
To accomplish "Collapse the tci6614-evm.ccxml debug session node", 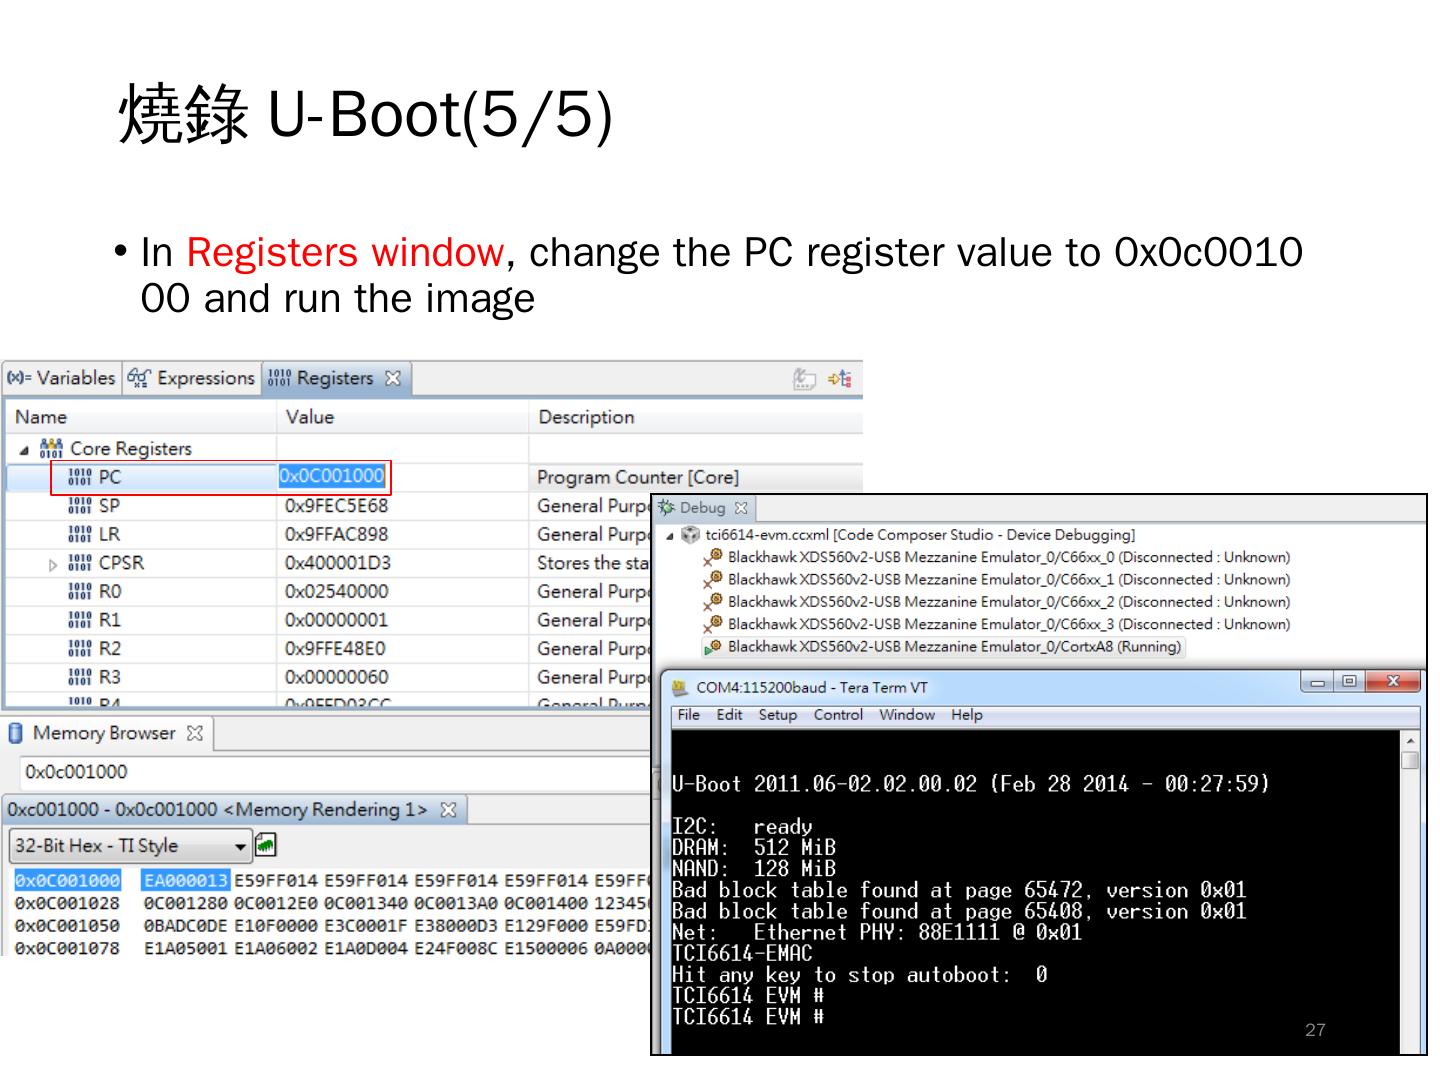I will point(669,536).
